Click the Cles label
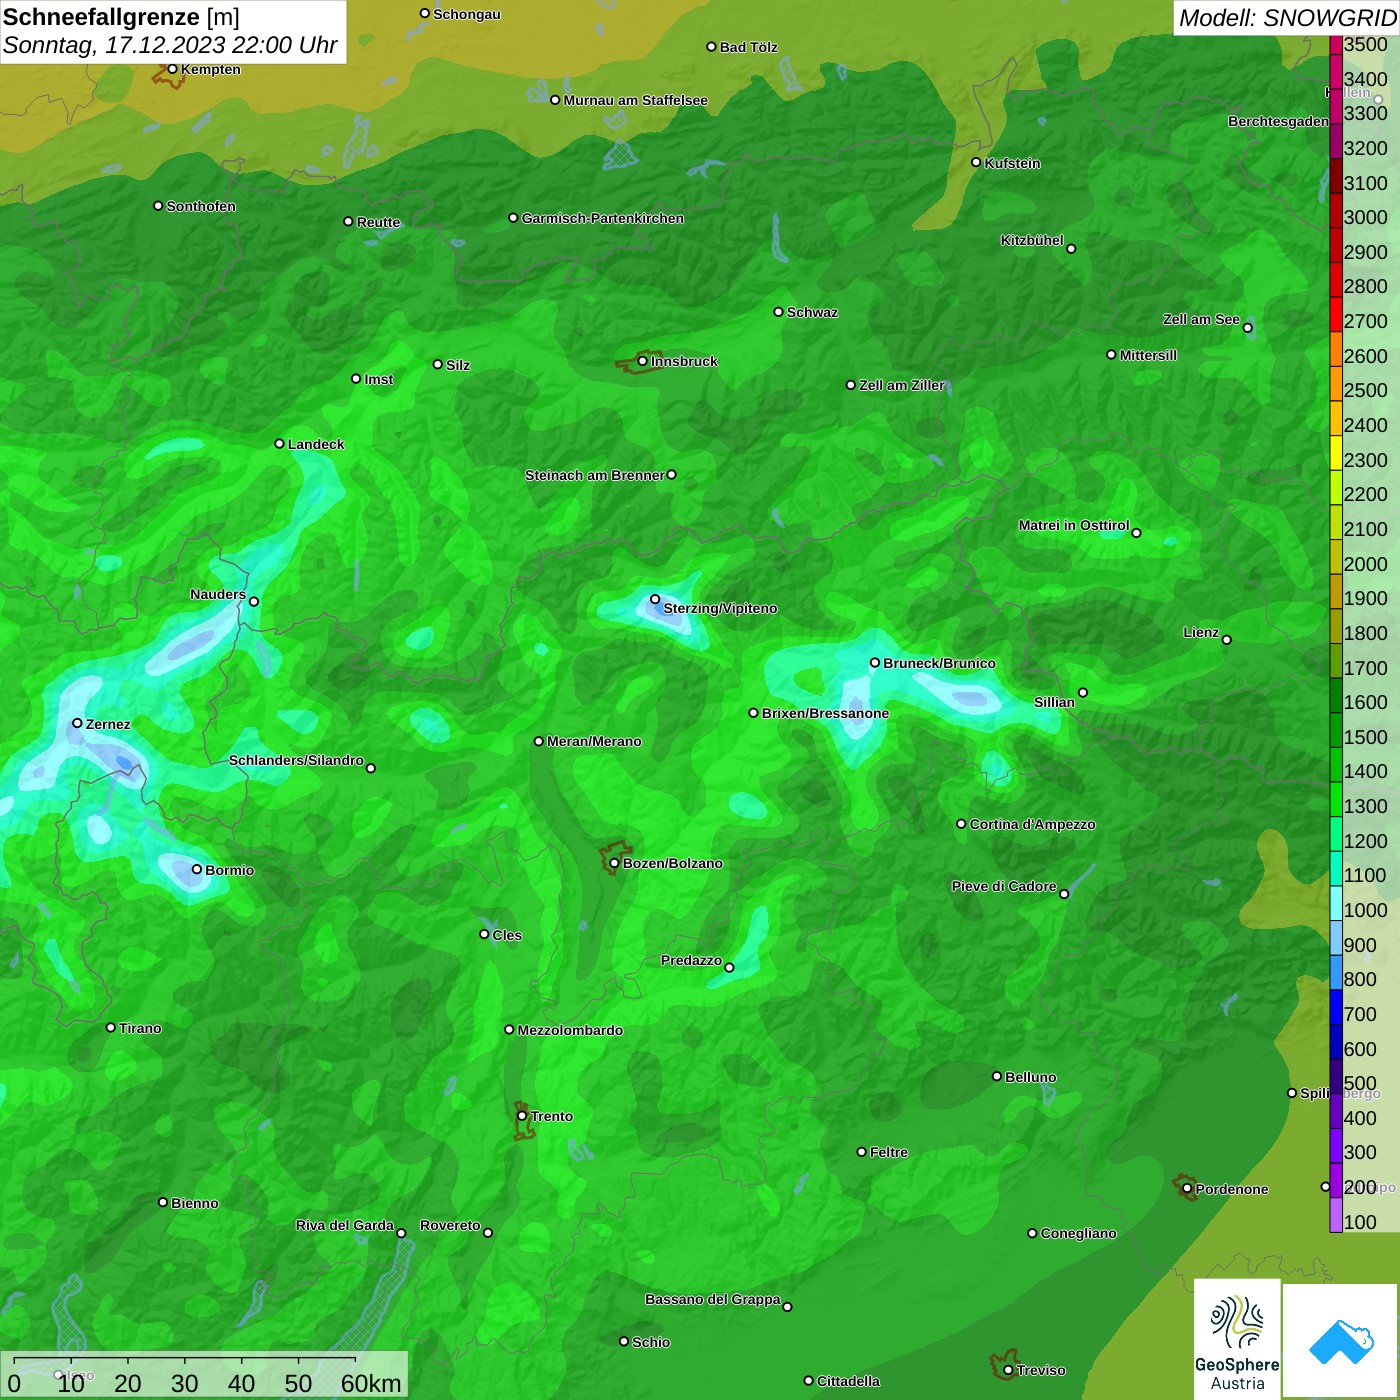This screenshot has height=1400, width=1400. 507,935
